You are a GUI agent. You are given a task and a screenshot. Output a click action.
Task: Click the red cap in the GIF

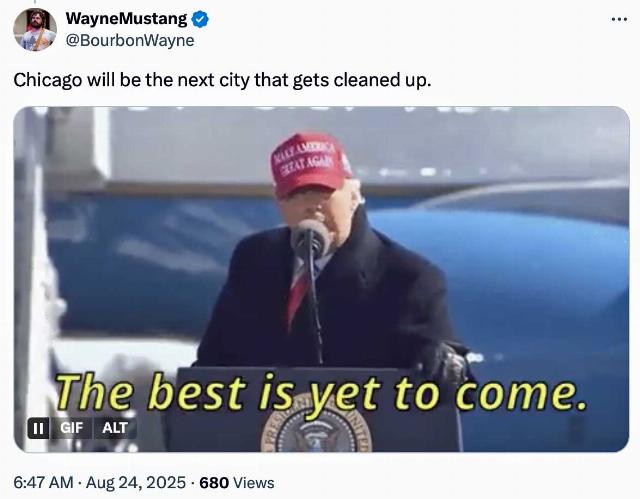(311, 164)
